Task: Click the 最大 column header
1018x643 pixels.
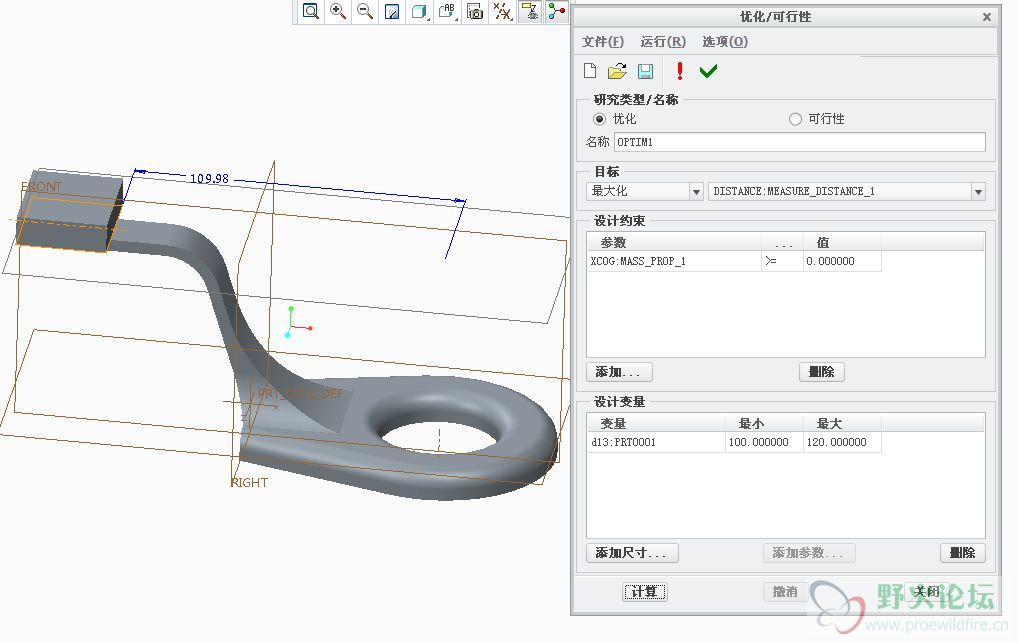Action: (x=842, y=423)
